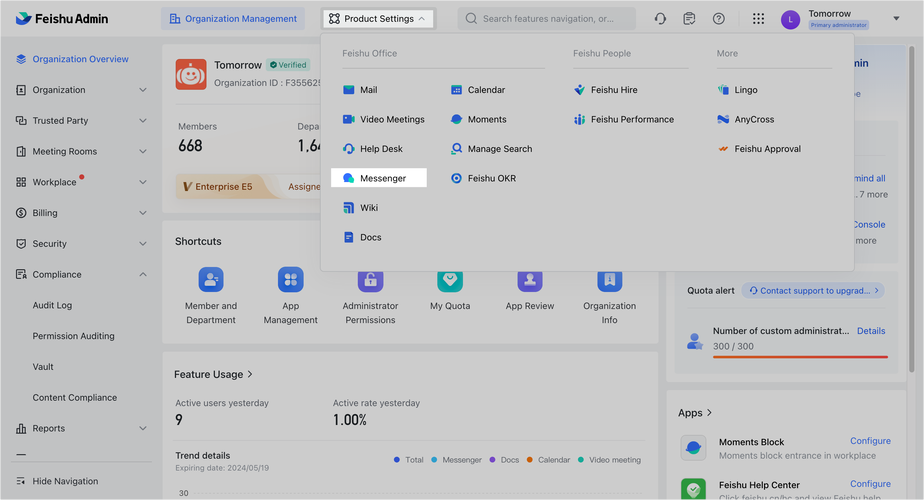Open AnyCross product settings
This screenshot has height=500, width=924.
745,119
